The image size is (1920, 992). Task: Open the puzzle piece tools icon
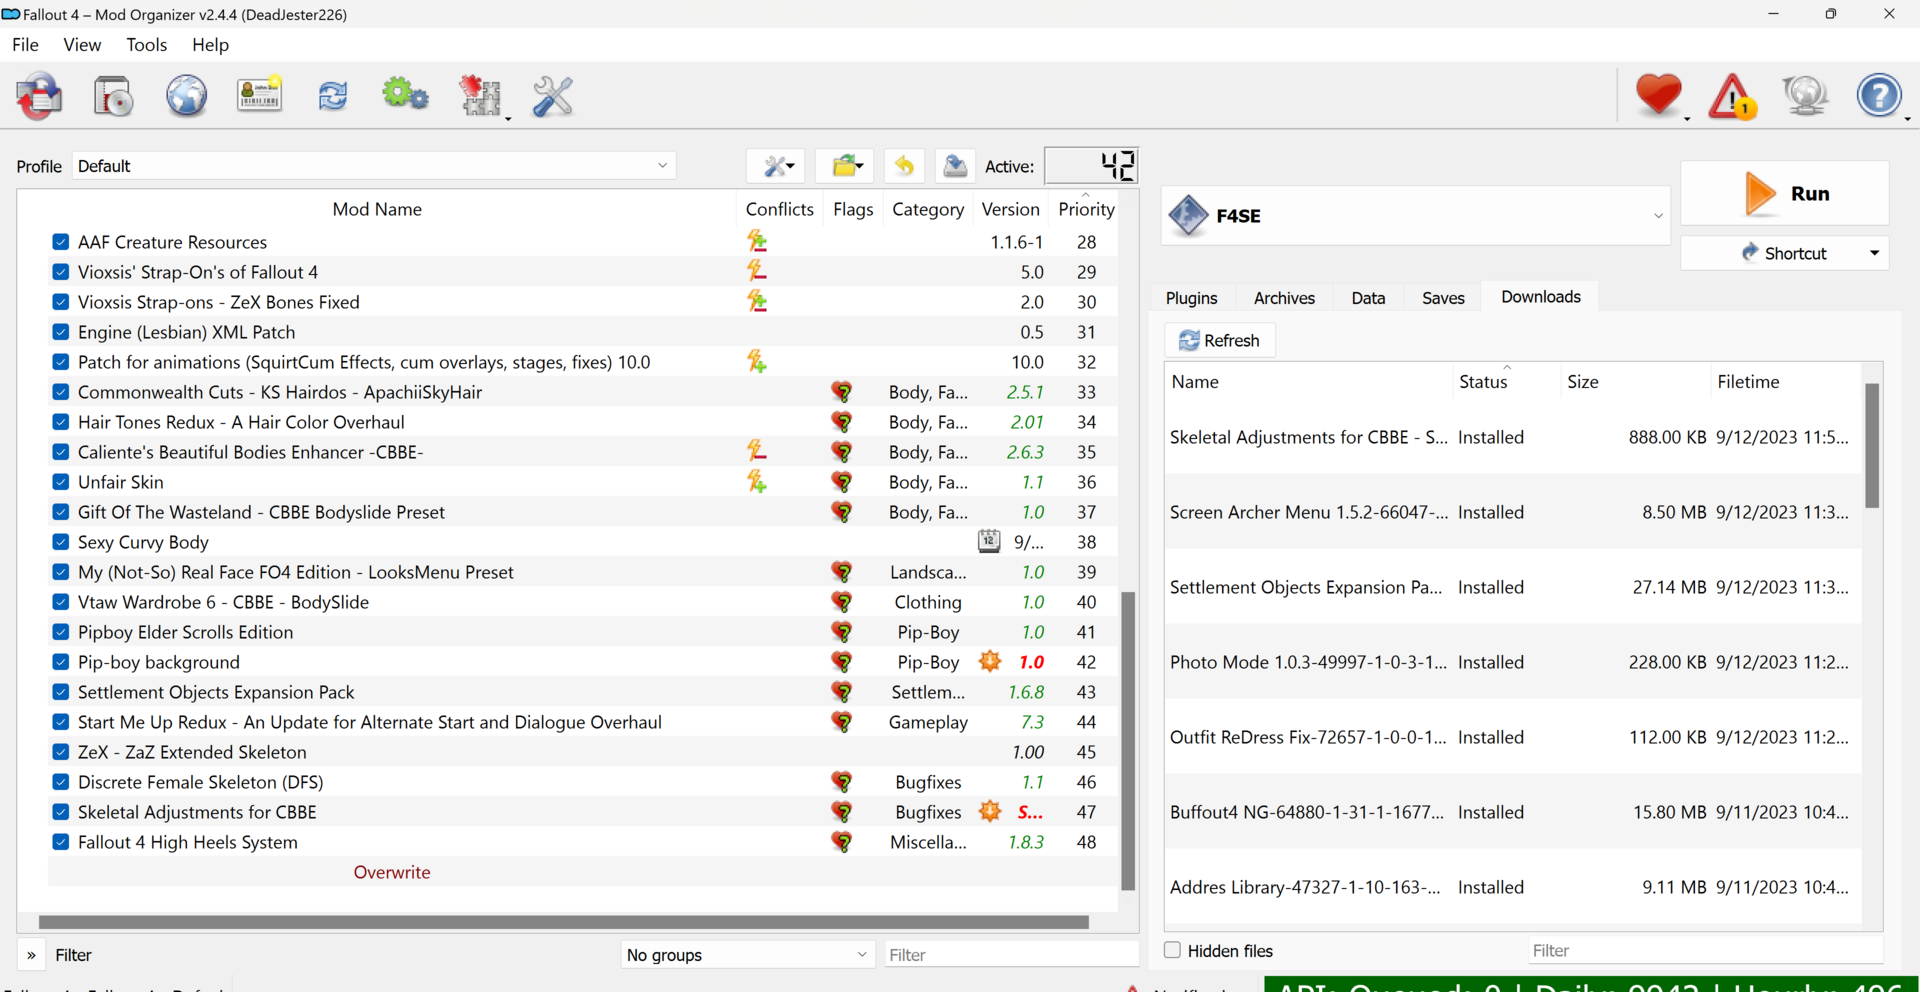click(480, 96)
